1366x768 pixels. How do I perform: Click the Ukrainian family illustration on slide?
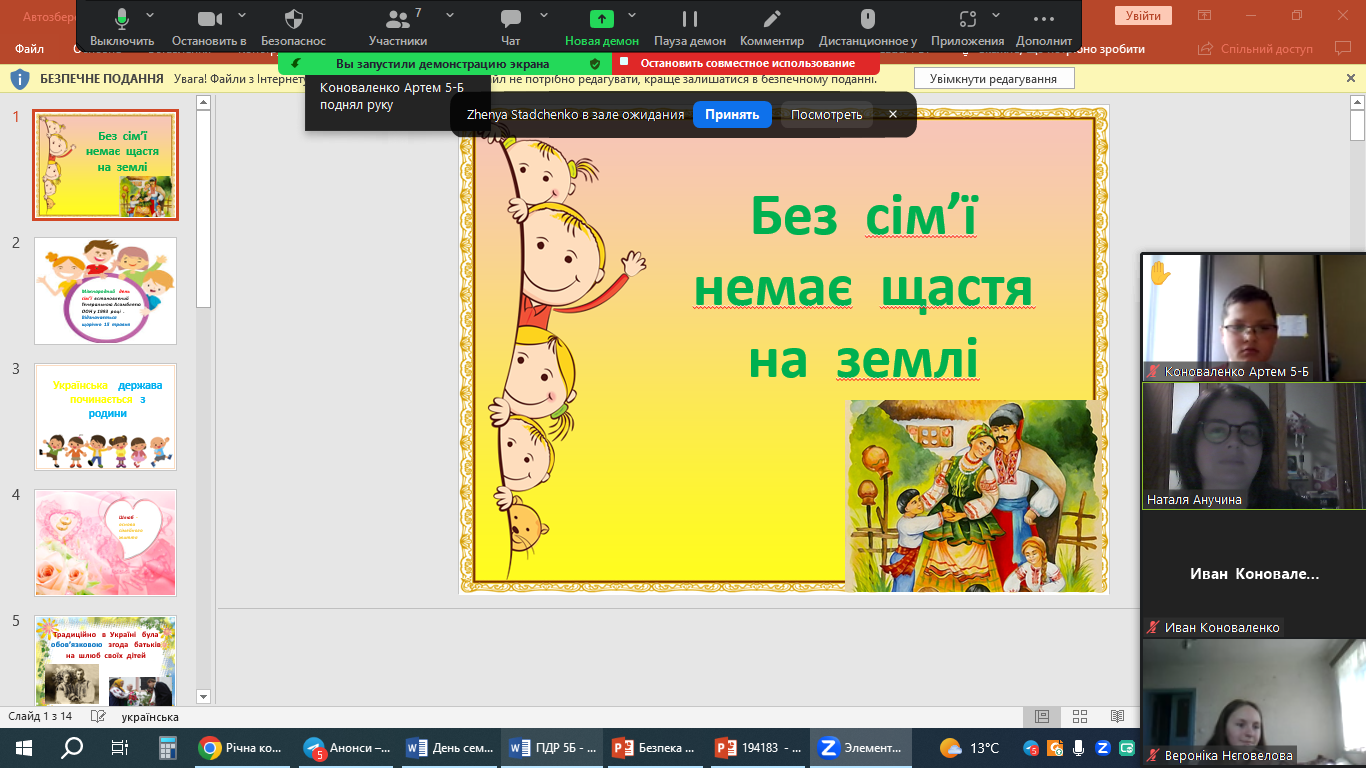point(973,496)
